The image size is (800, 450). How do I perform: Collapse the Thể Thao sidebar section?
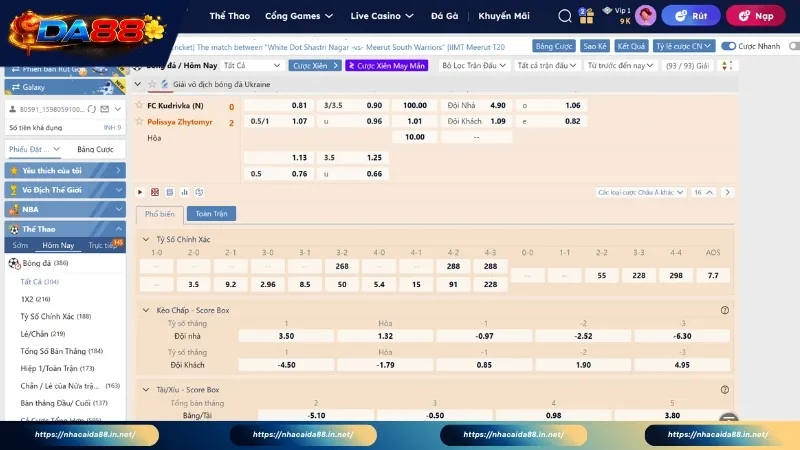65,229
